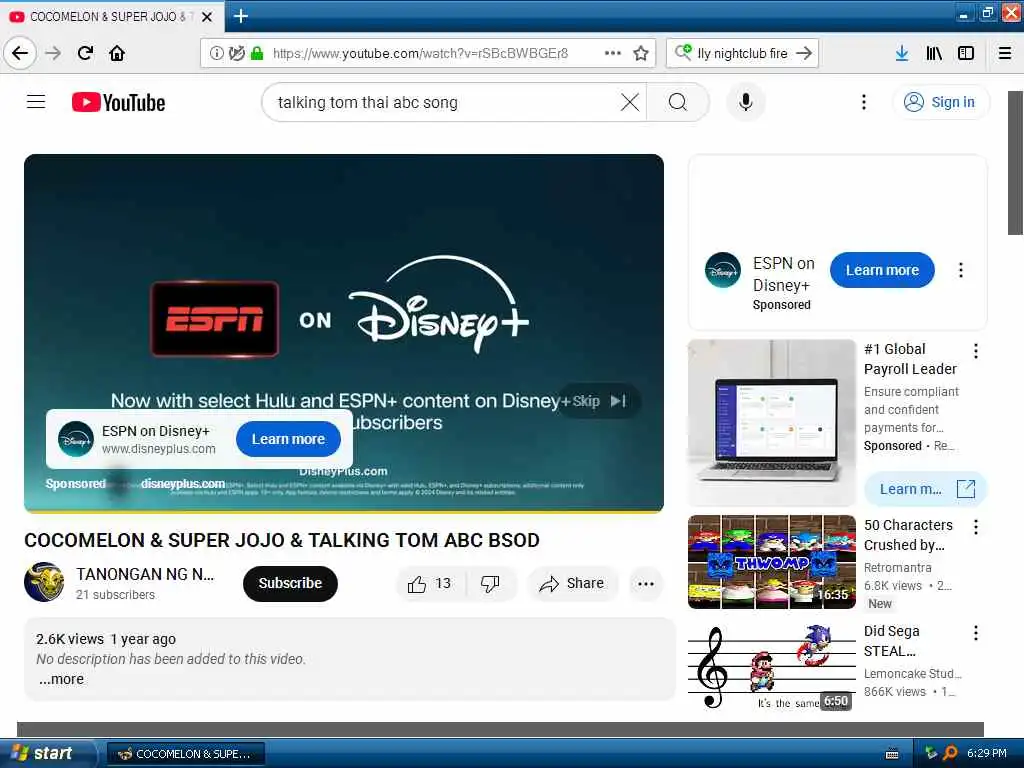The image size is (1024, 768).
Task: Open the browser home page icon
Action: [117, 53]
